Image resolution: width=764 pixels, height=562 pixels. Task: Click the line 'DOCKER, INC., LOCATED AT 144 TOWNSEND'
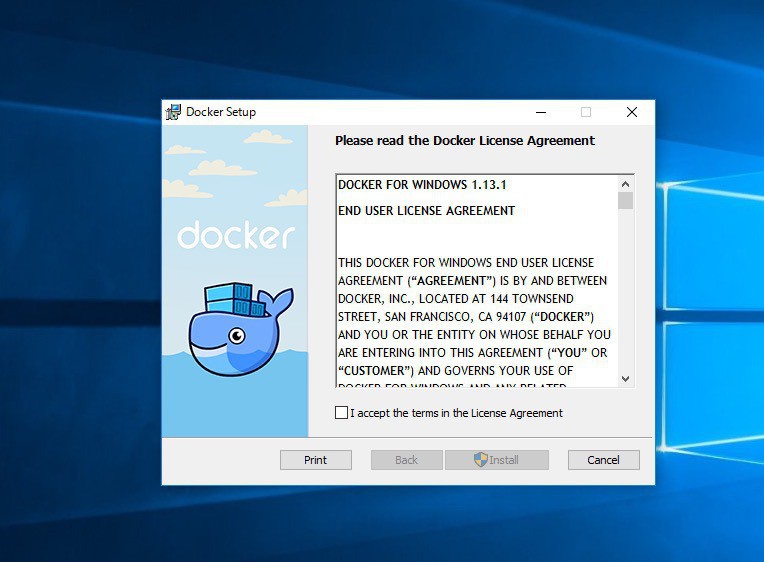tap(456, 299)
